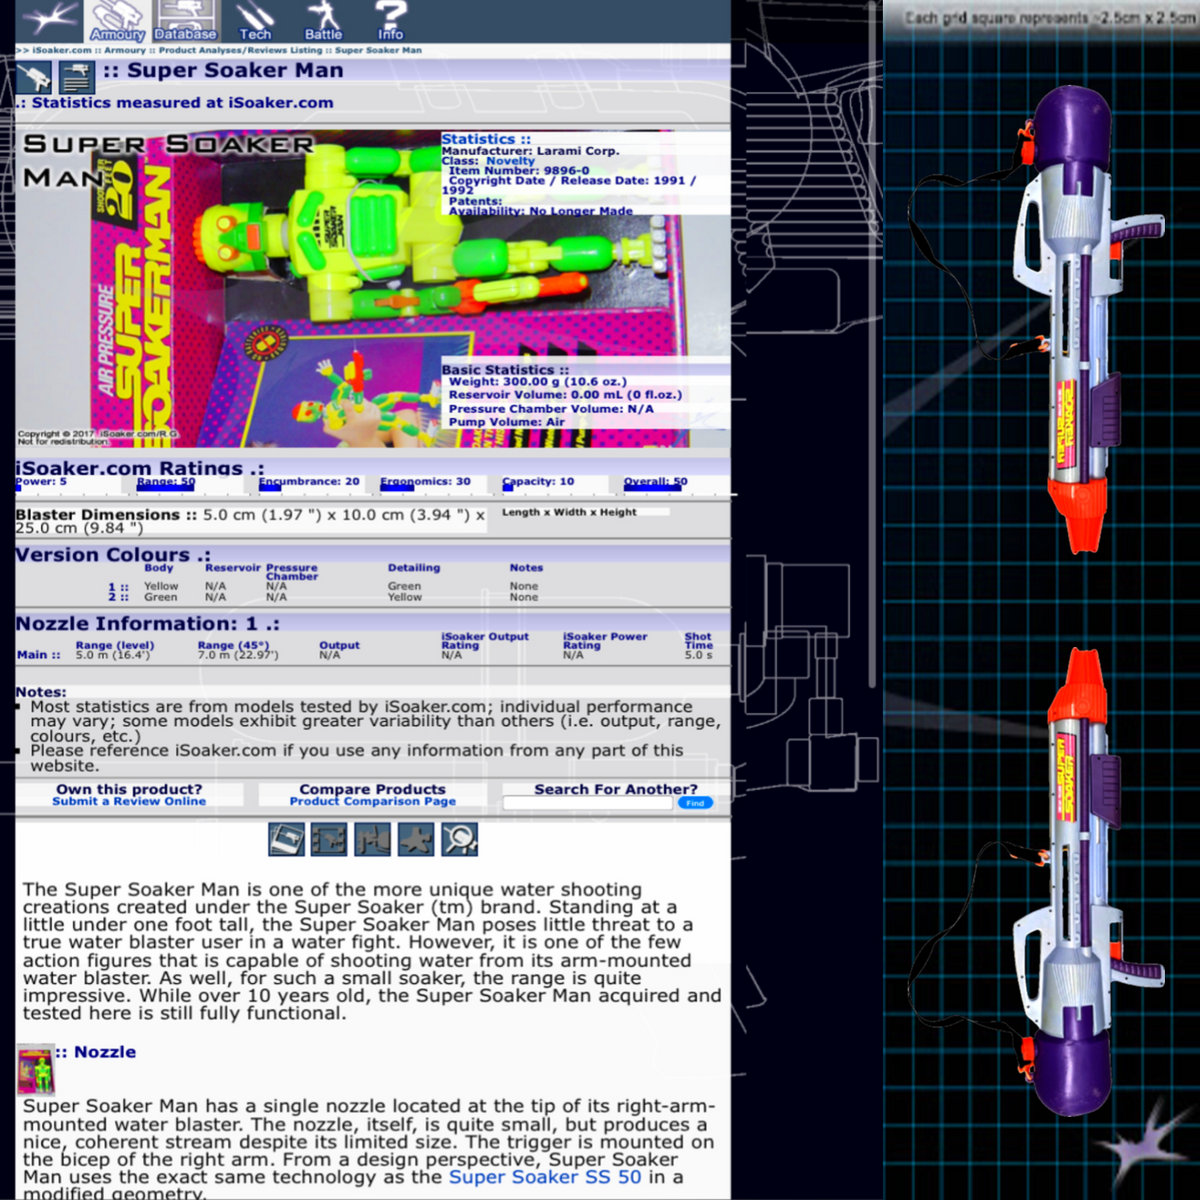Click the Find search button

(695, 803)
